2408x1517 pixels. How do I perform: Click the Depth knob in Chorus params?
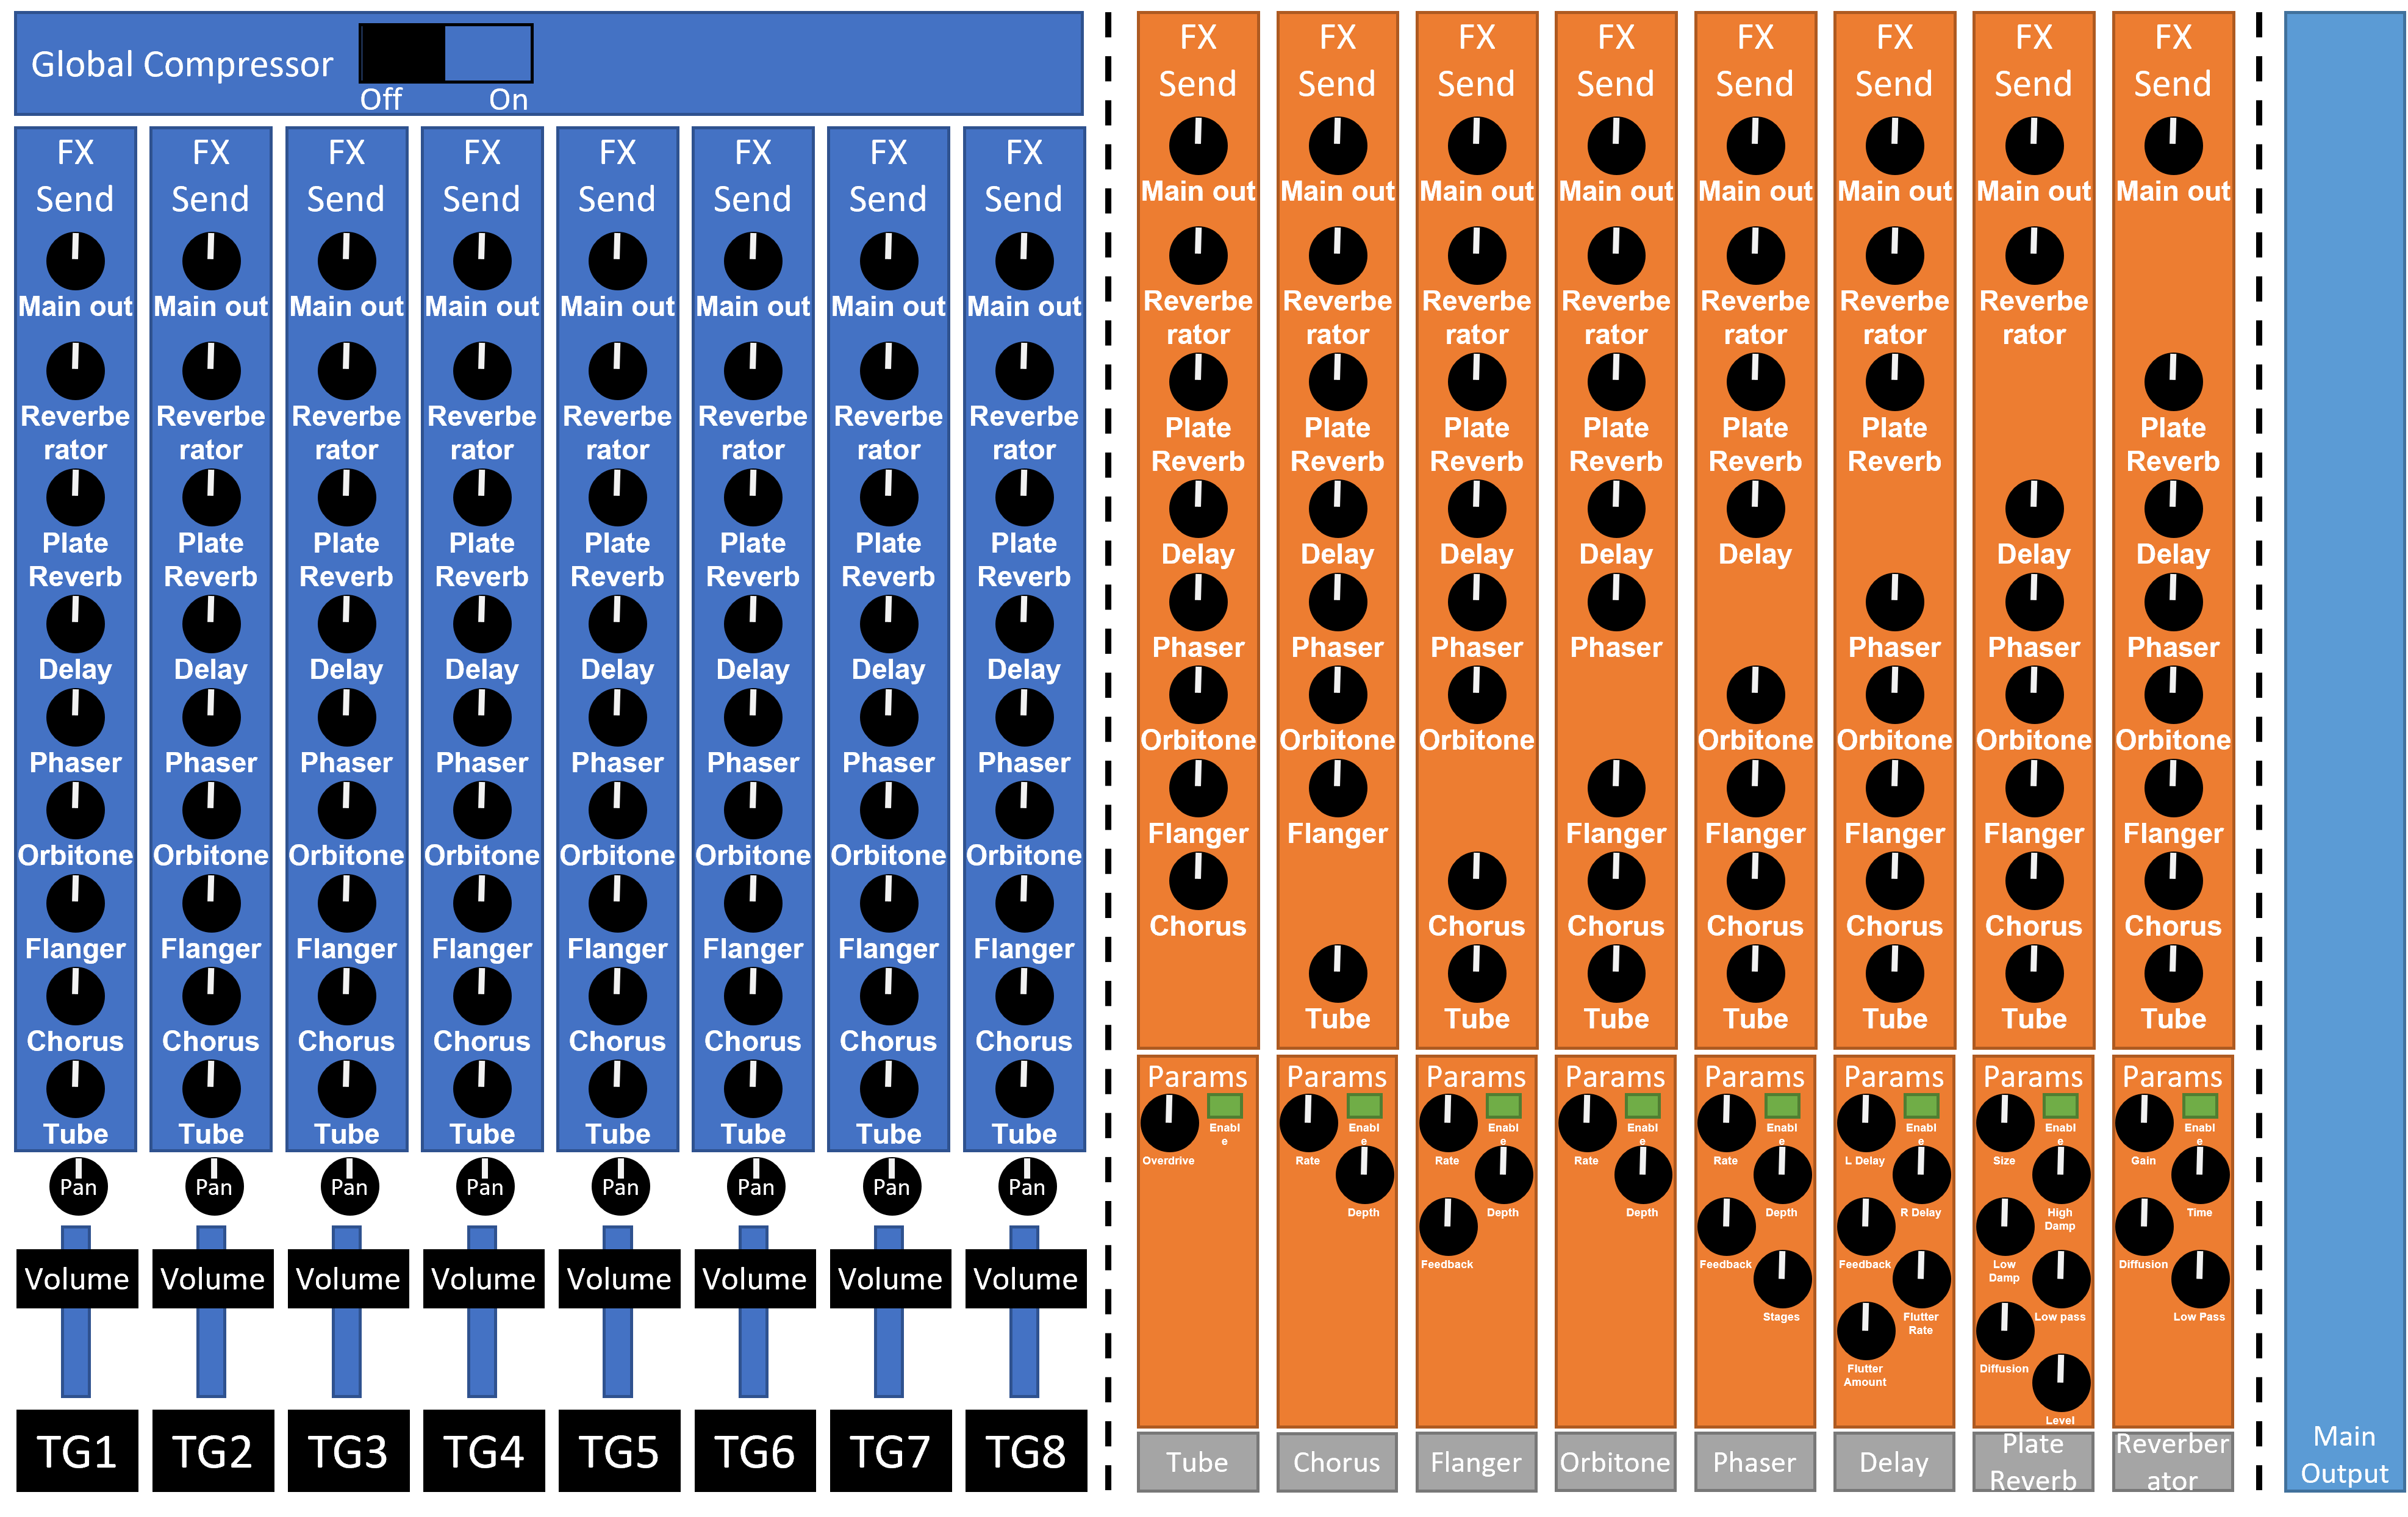1364,1174
